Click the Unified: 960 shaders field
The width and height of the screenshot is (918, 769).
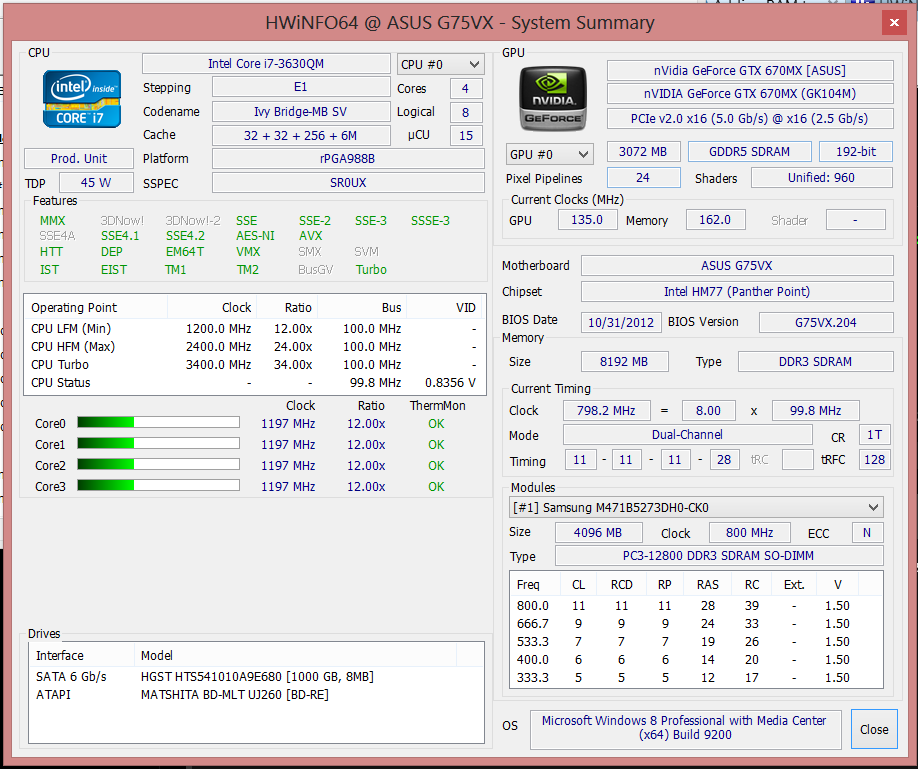[x=821, y=177]
